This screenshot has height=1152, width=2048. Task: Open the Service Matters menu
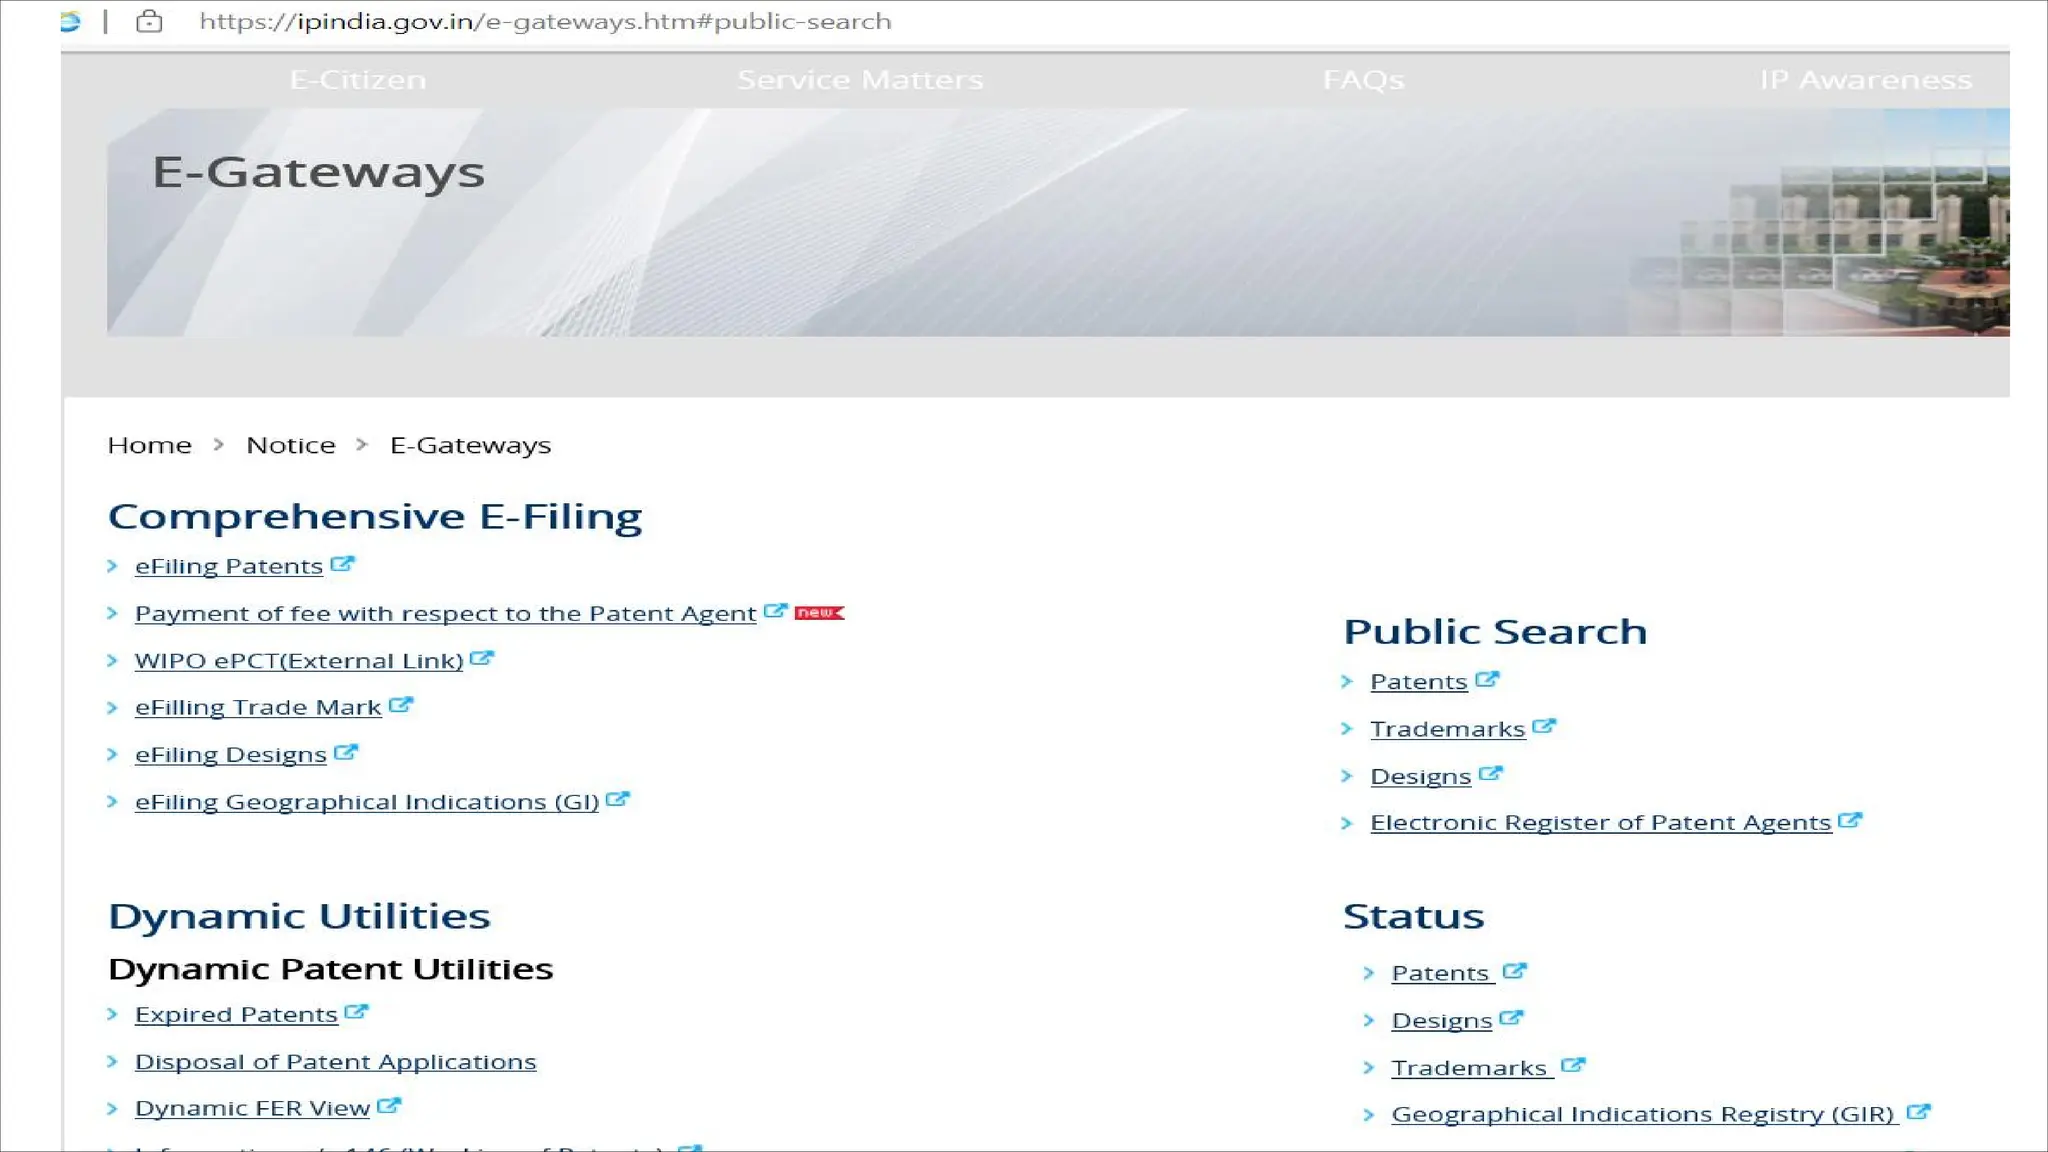[x=860, y=80]
